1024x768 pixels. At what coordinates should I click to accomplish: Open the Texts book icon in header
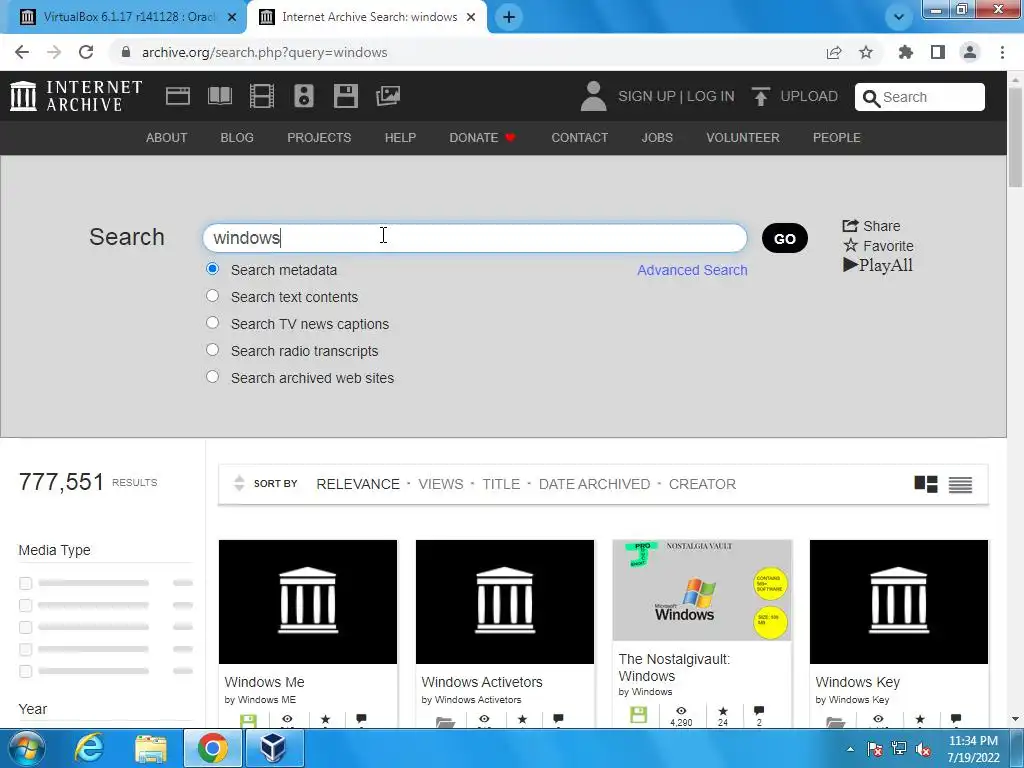point(220,96)
